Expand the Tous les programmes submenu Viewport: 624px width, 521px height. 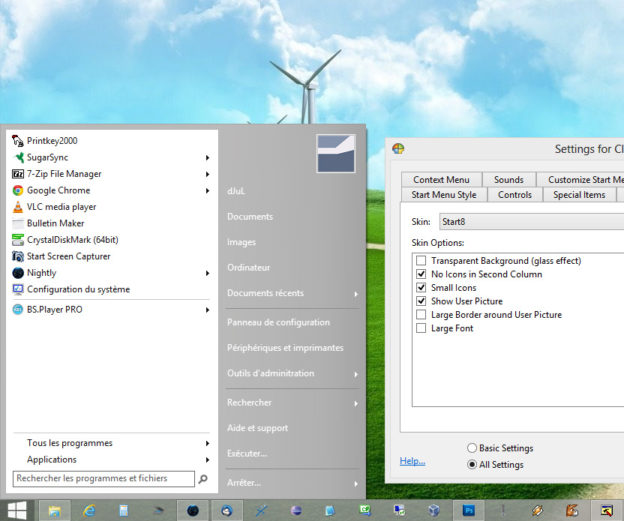(x=70, y=443)
